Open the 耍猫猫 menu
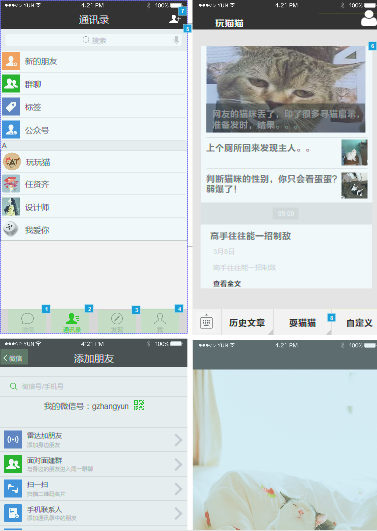Image resolution: width=377 pixels, height=531 pixels. [x=302, y=322]
